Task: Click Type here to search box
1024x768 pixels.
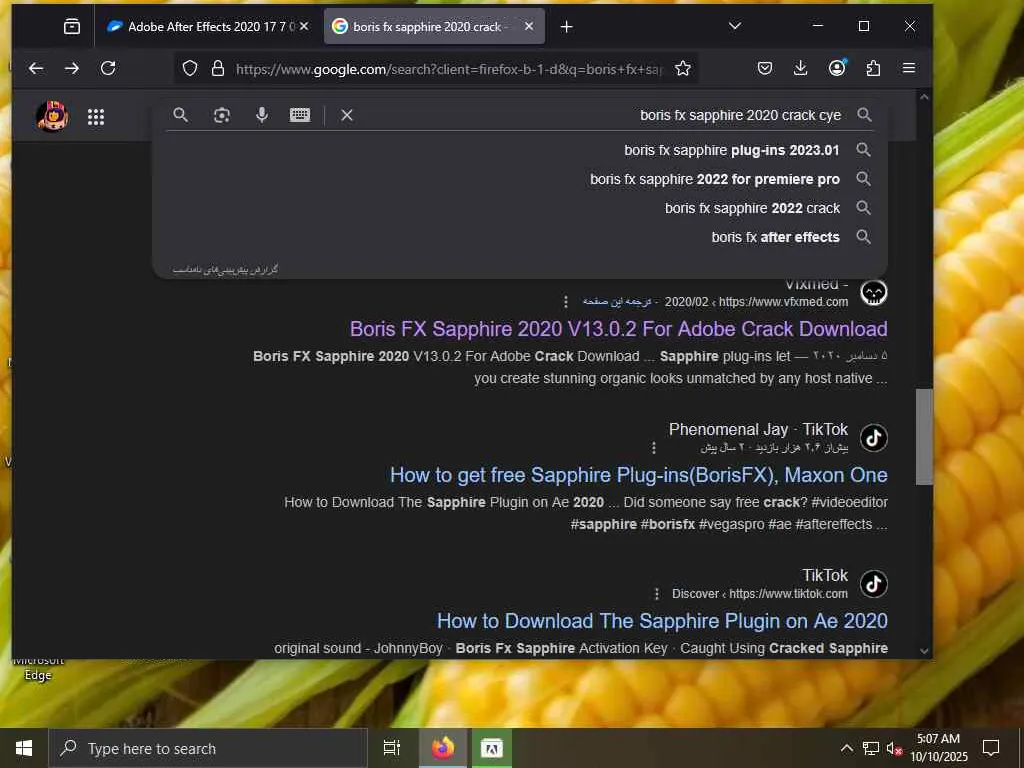Action: coord(208,748)
